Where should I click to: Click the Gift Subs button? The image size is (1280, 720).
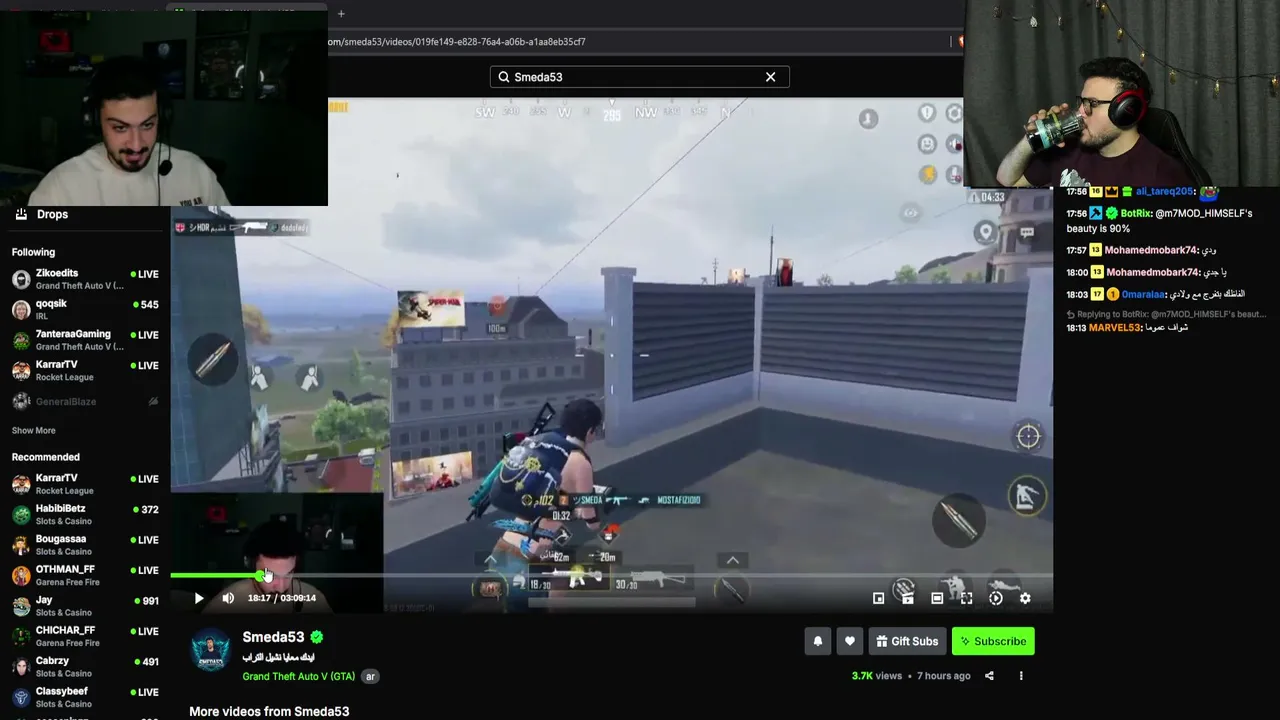(x=908, y=641)
